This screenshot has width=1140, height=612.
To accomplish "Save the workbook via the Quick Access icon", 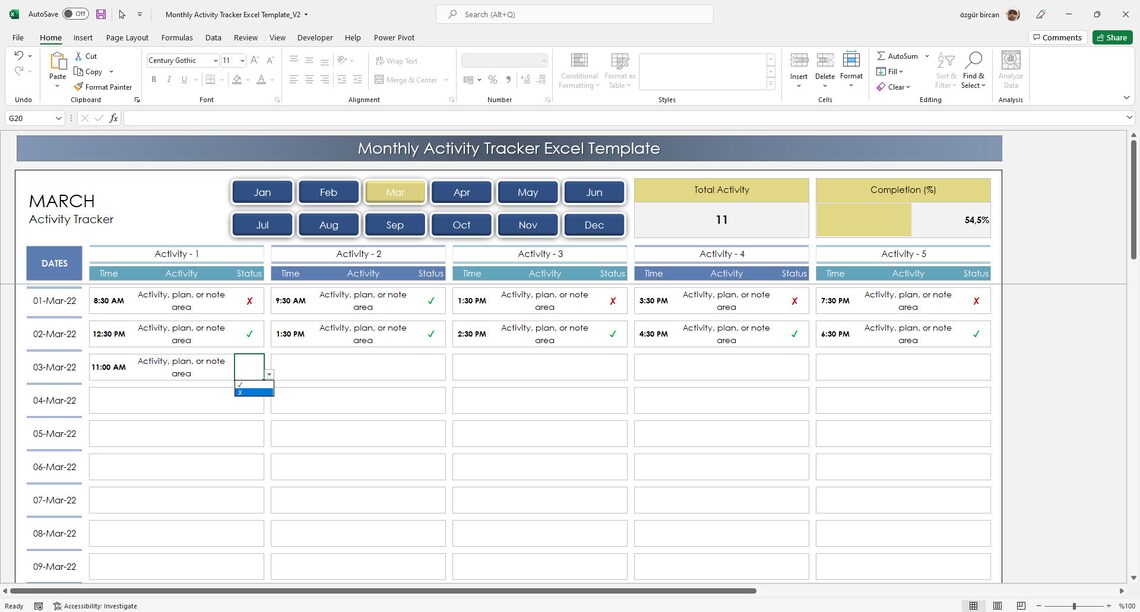I will [100, 14].
